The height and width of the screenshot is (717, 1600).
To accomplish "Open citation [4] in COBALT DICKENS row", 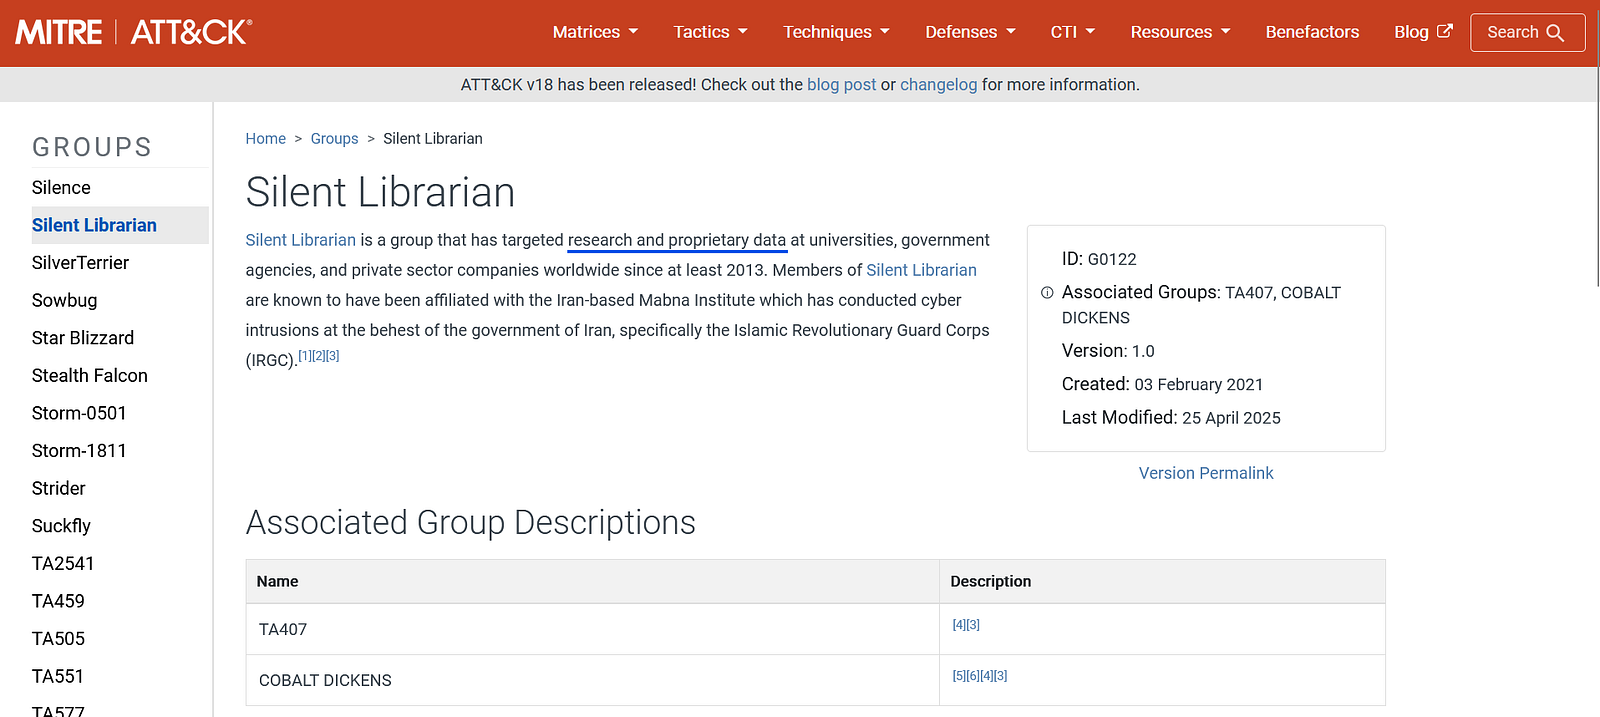I will coord(987,676).
